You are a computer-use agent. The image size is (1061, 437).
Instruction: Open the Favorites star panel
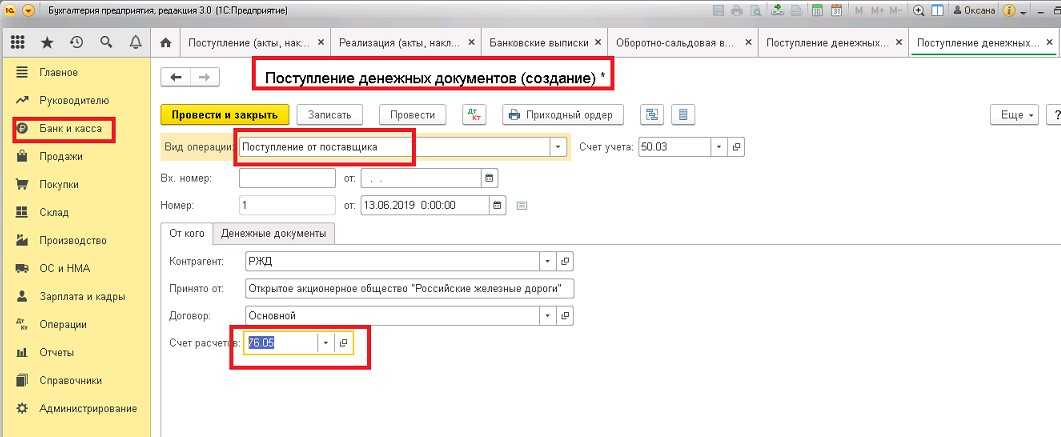(47, 42)
